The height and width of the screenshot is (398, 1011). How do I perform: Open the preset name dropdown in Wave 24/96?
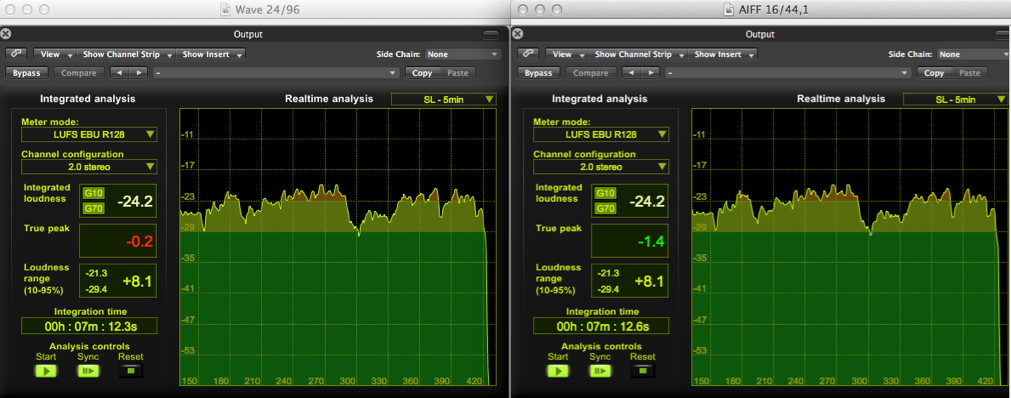pyautogui.click(x=276, y=73)
